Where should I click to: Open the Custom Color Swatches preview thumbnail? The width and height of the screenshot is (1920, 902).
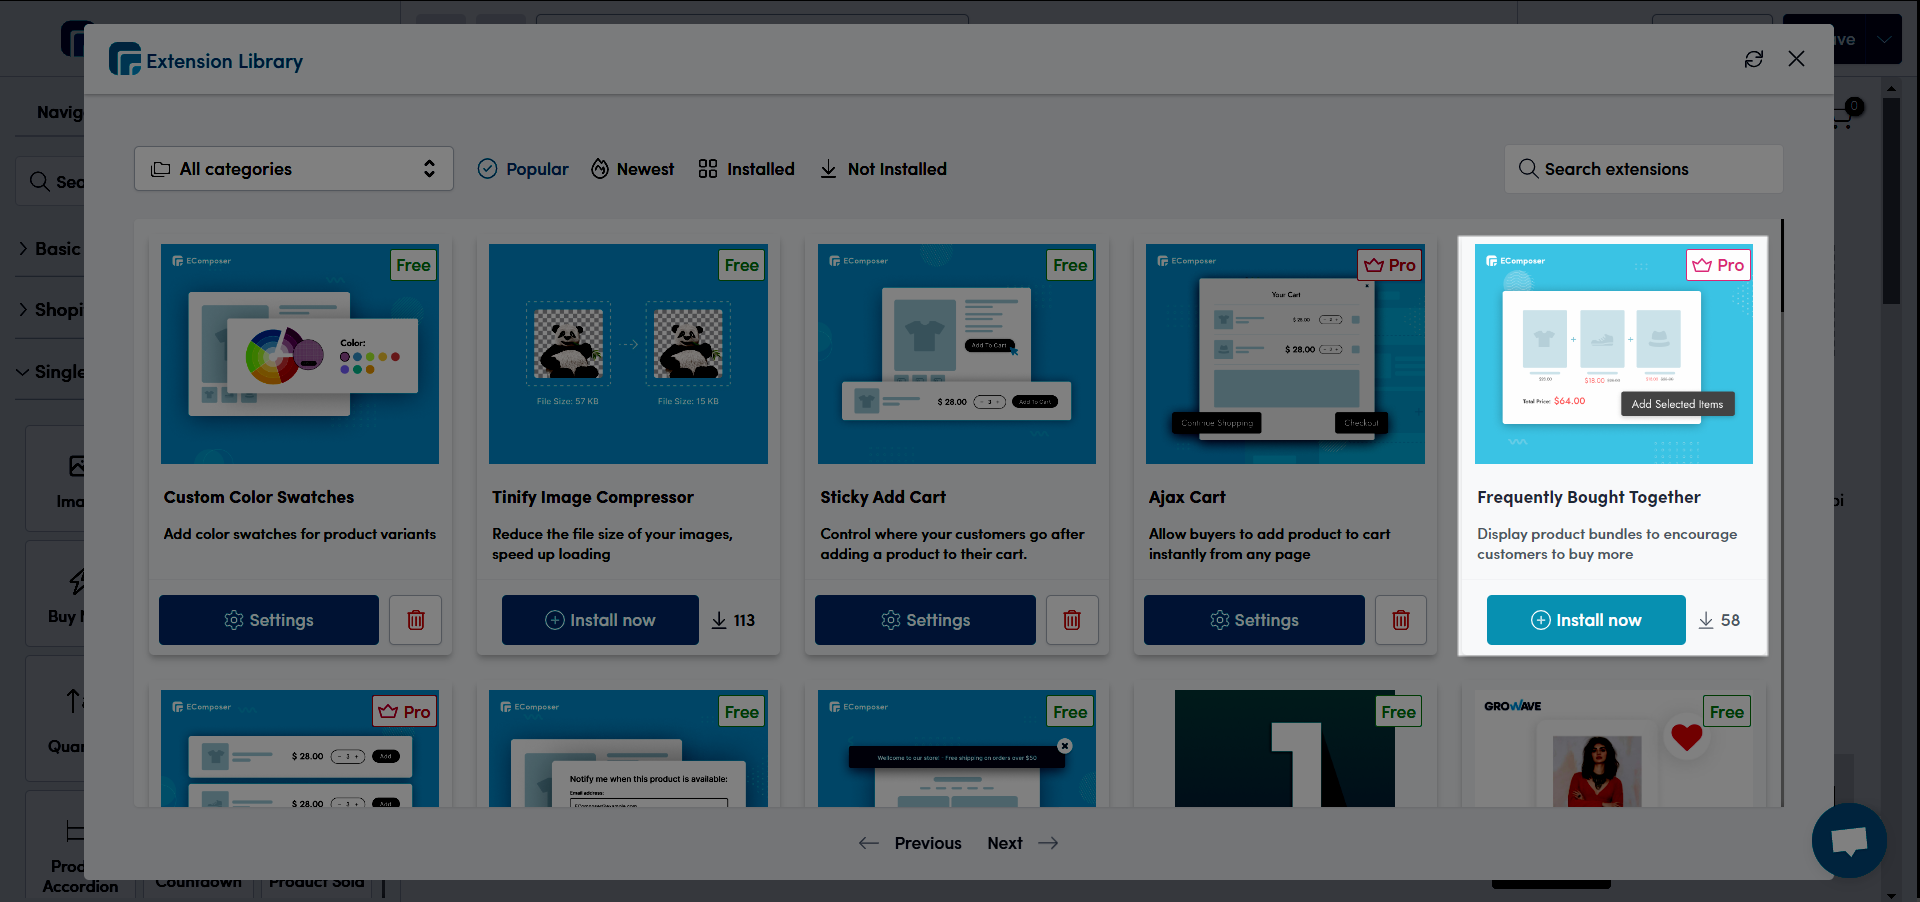(x=300, y=354)
